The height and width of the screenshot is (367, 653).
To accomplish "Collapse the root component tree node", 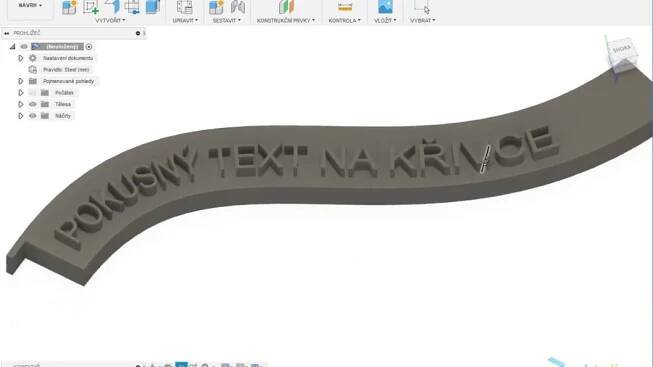I will [x=12, y=47].
